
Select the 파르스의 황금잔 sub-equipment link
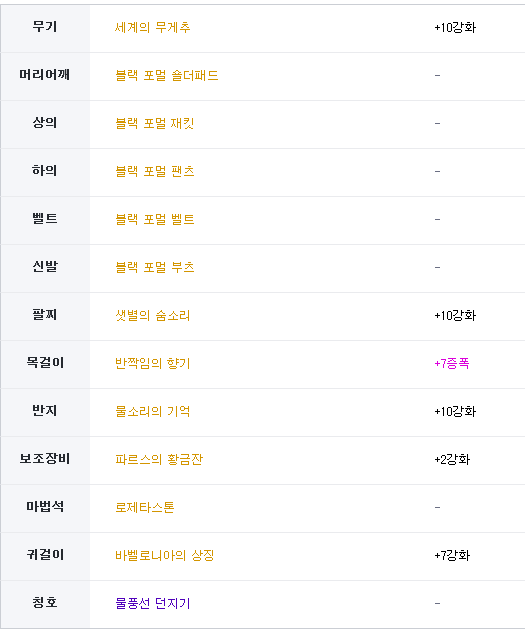(x=159, y=459)
